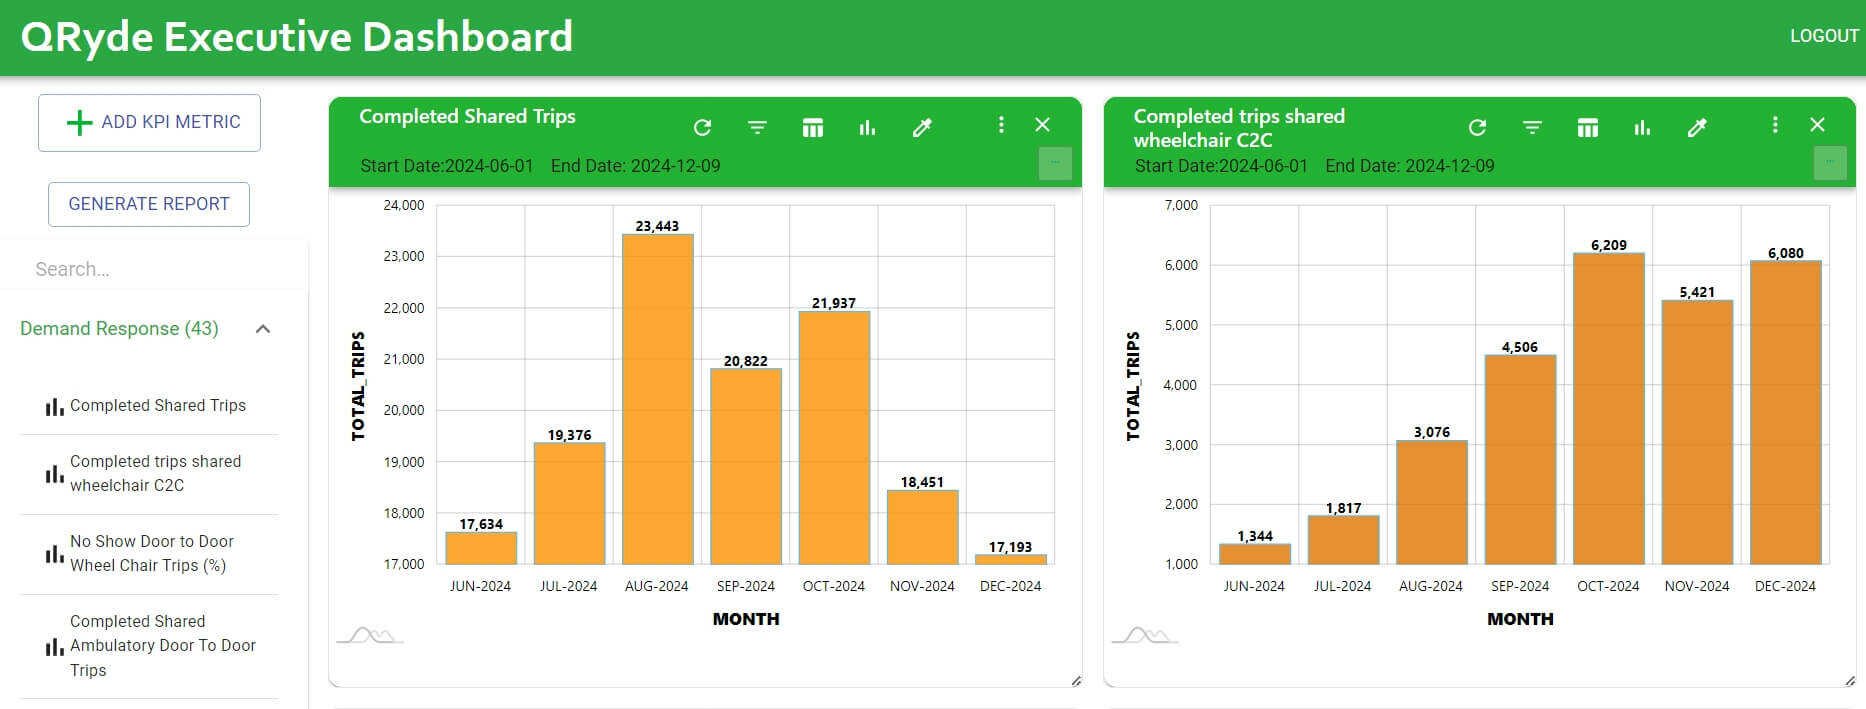Refresh the wheelchair C2C chart

(x=1477, y=127)
